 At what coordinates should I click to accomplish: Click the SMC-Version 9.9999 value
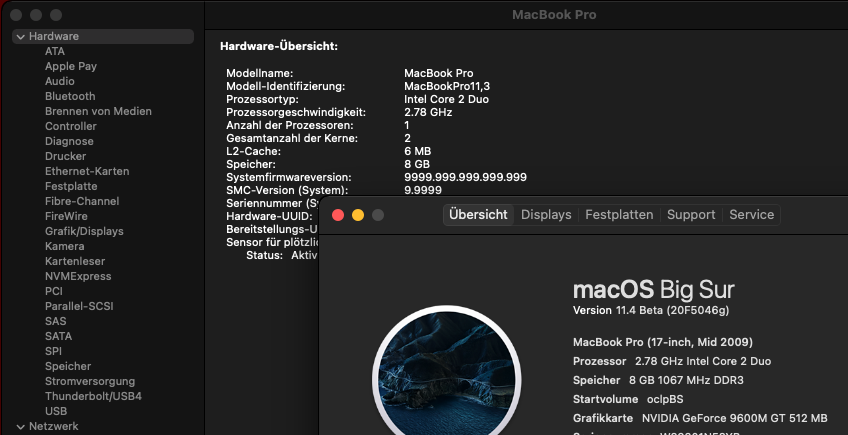(x=423, y=190)
